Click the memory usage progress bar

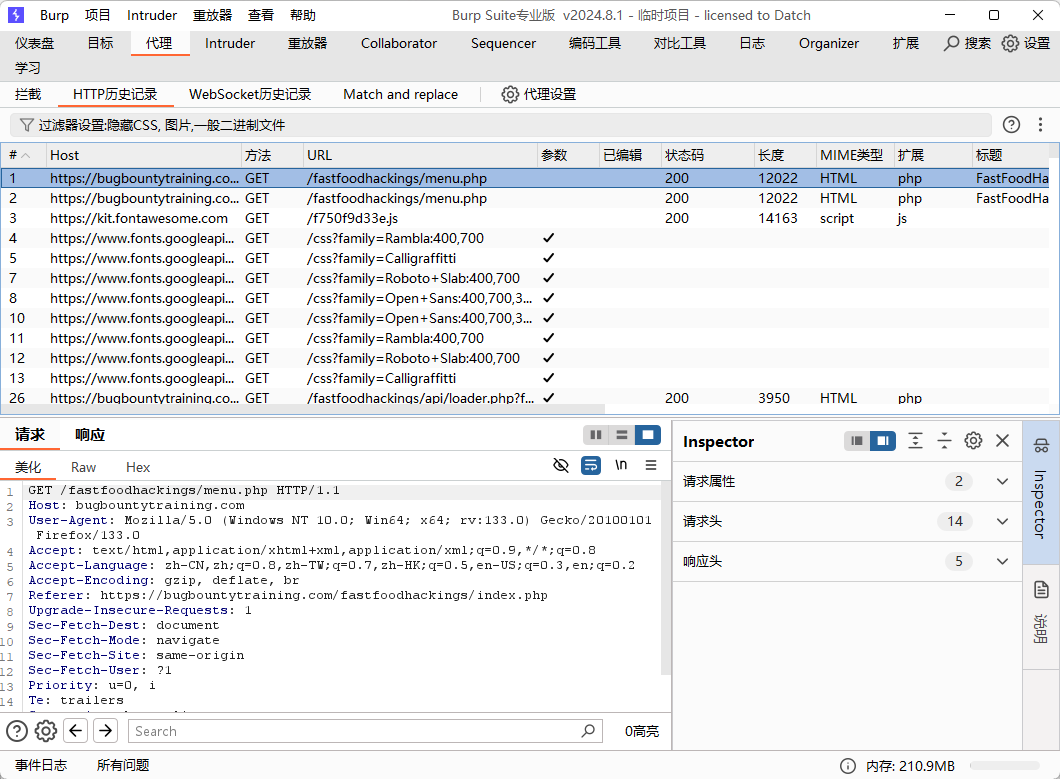point(1004,765)
